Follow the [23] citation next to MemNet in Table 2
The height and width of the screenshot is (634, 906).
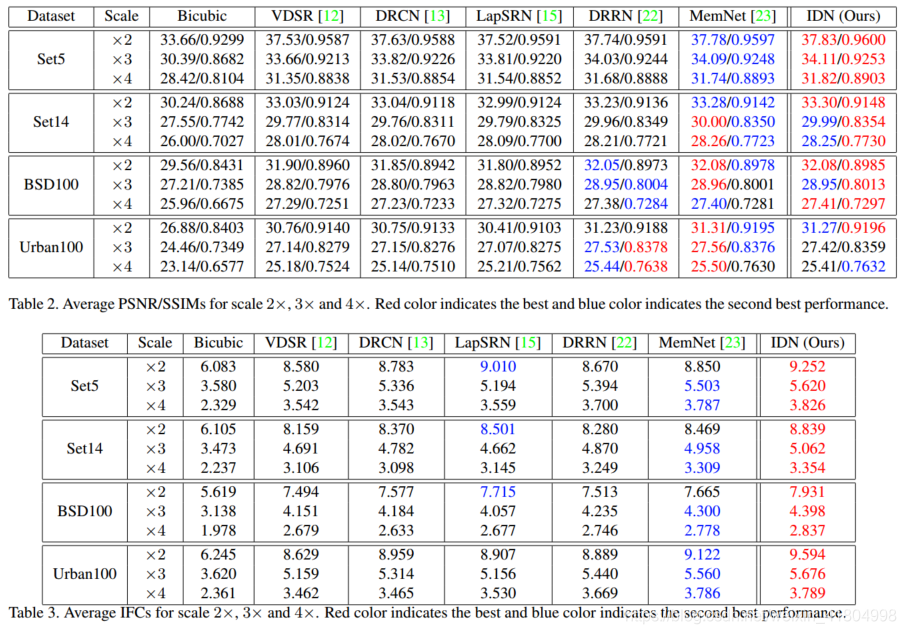pyautogui.click(x=763, y=16)
